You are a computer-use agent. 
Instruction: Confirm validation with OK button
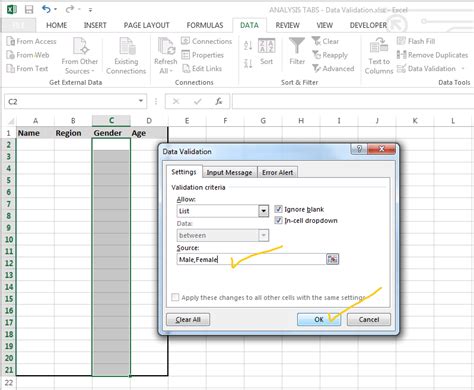click(x=319, y=319)
